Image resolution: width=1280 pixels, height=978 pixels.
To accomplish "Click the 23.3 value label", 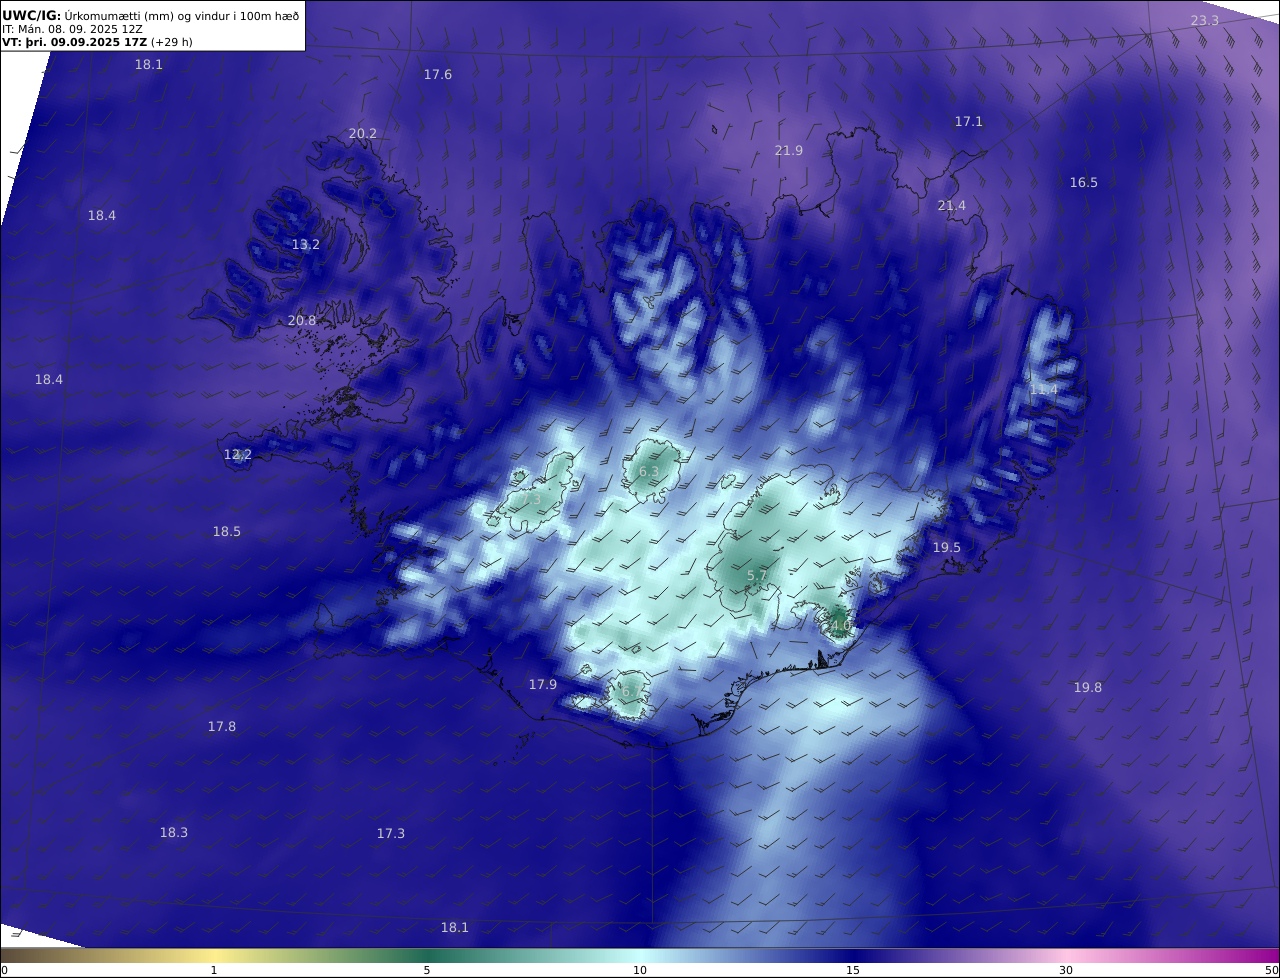I will (1205, 21).
